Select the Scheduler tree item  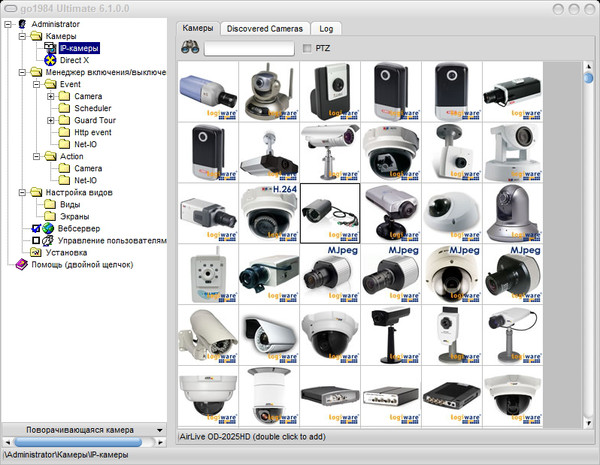pos(93,108)
